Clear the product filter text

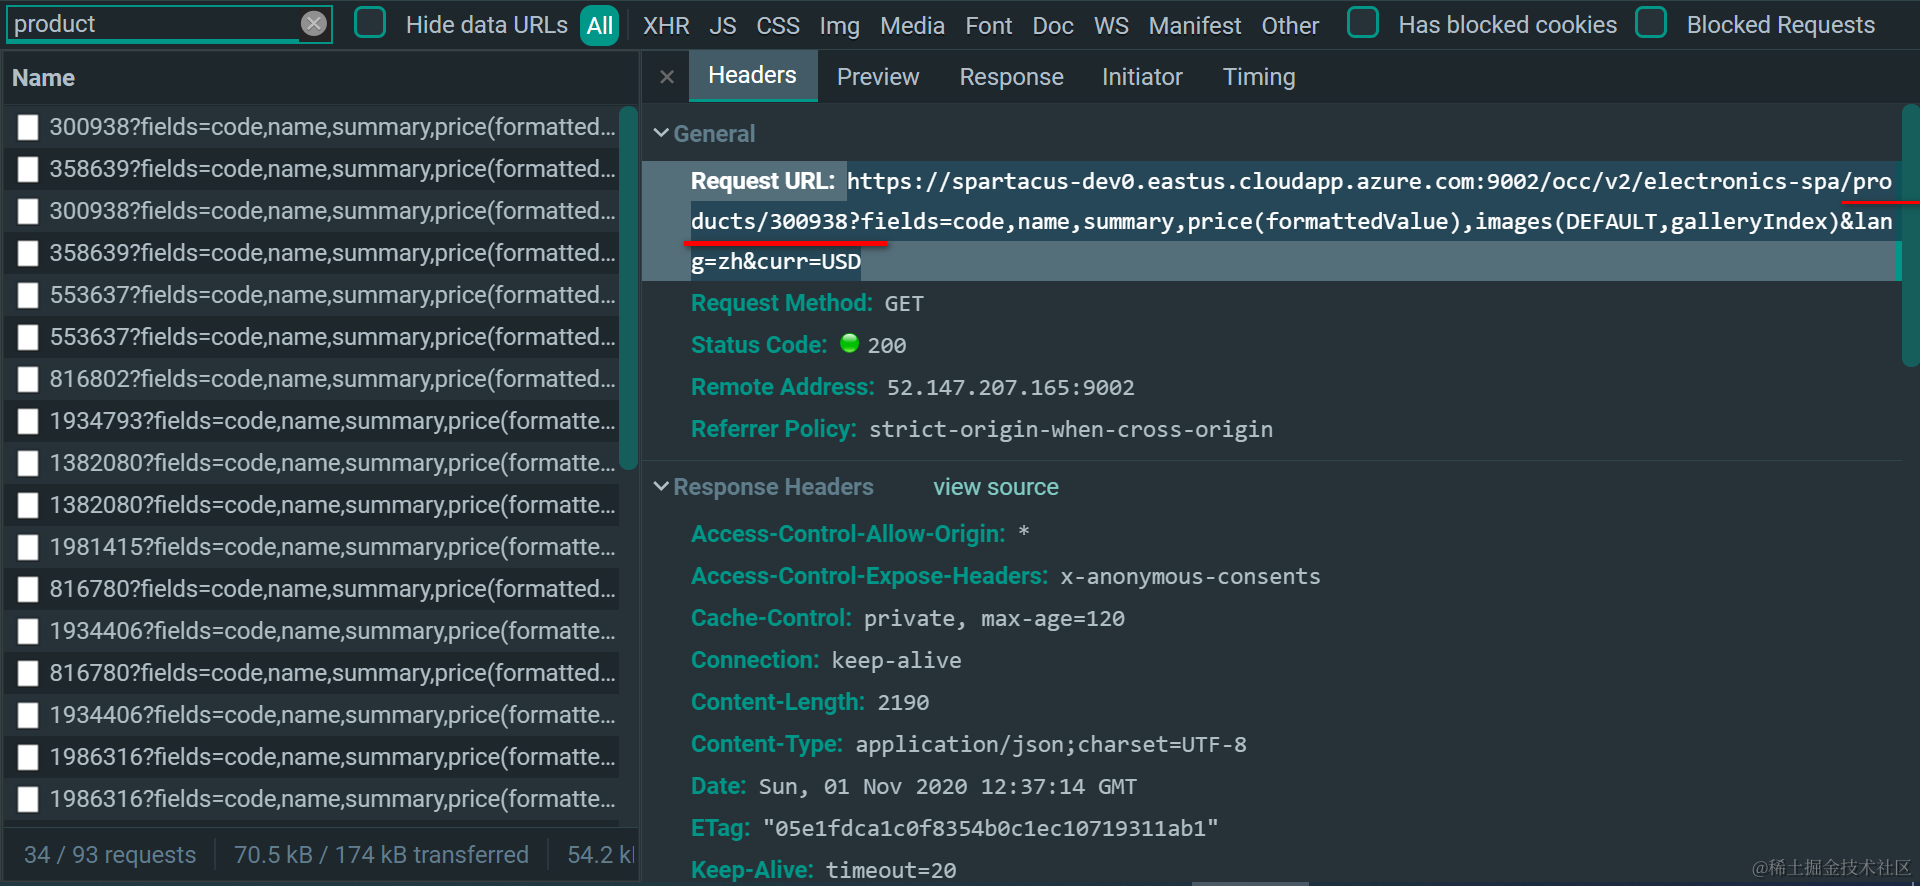point(314,24)
